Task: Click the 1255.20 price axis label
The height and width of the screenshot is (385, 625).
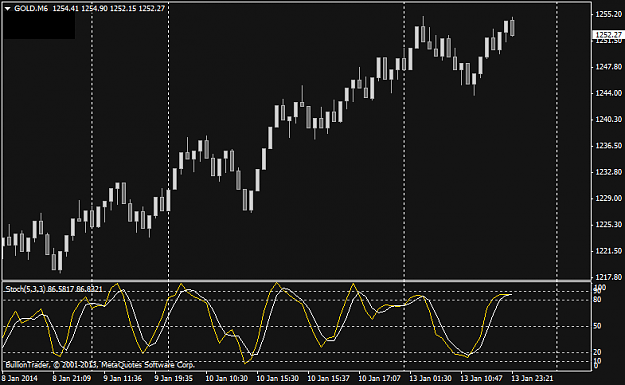Action: coord(608,14)
